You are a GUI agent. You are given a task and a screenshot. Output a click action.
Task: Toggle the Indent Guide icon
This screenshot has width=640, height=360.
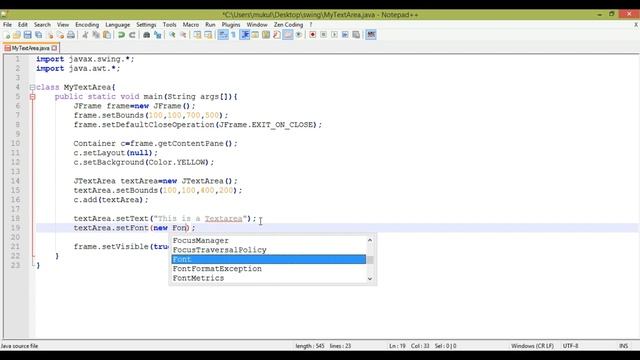coord(245,35)
